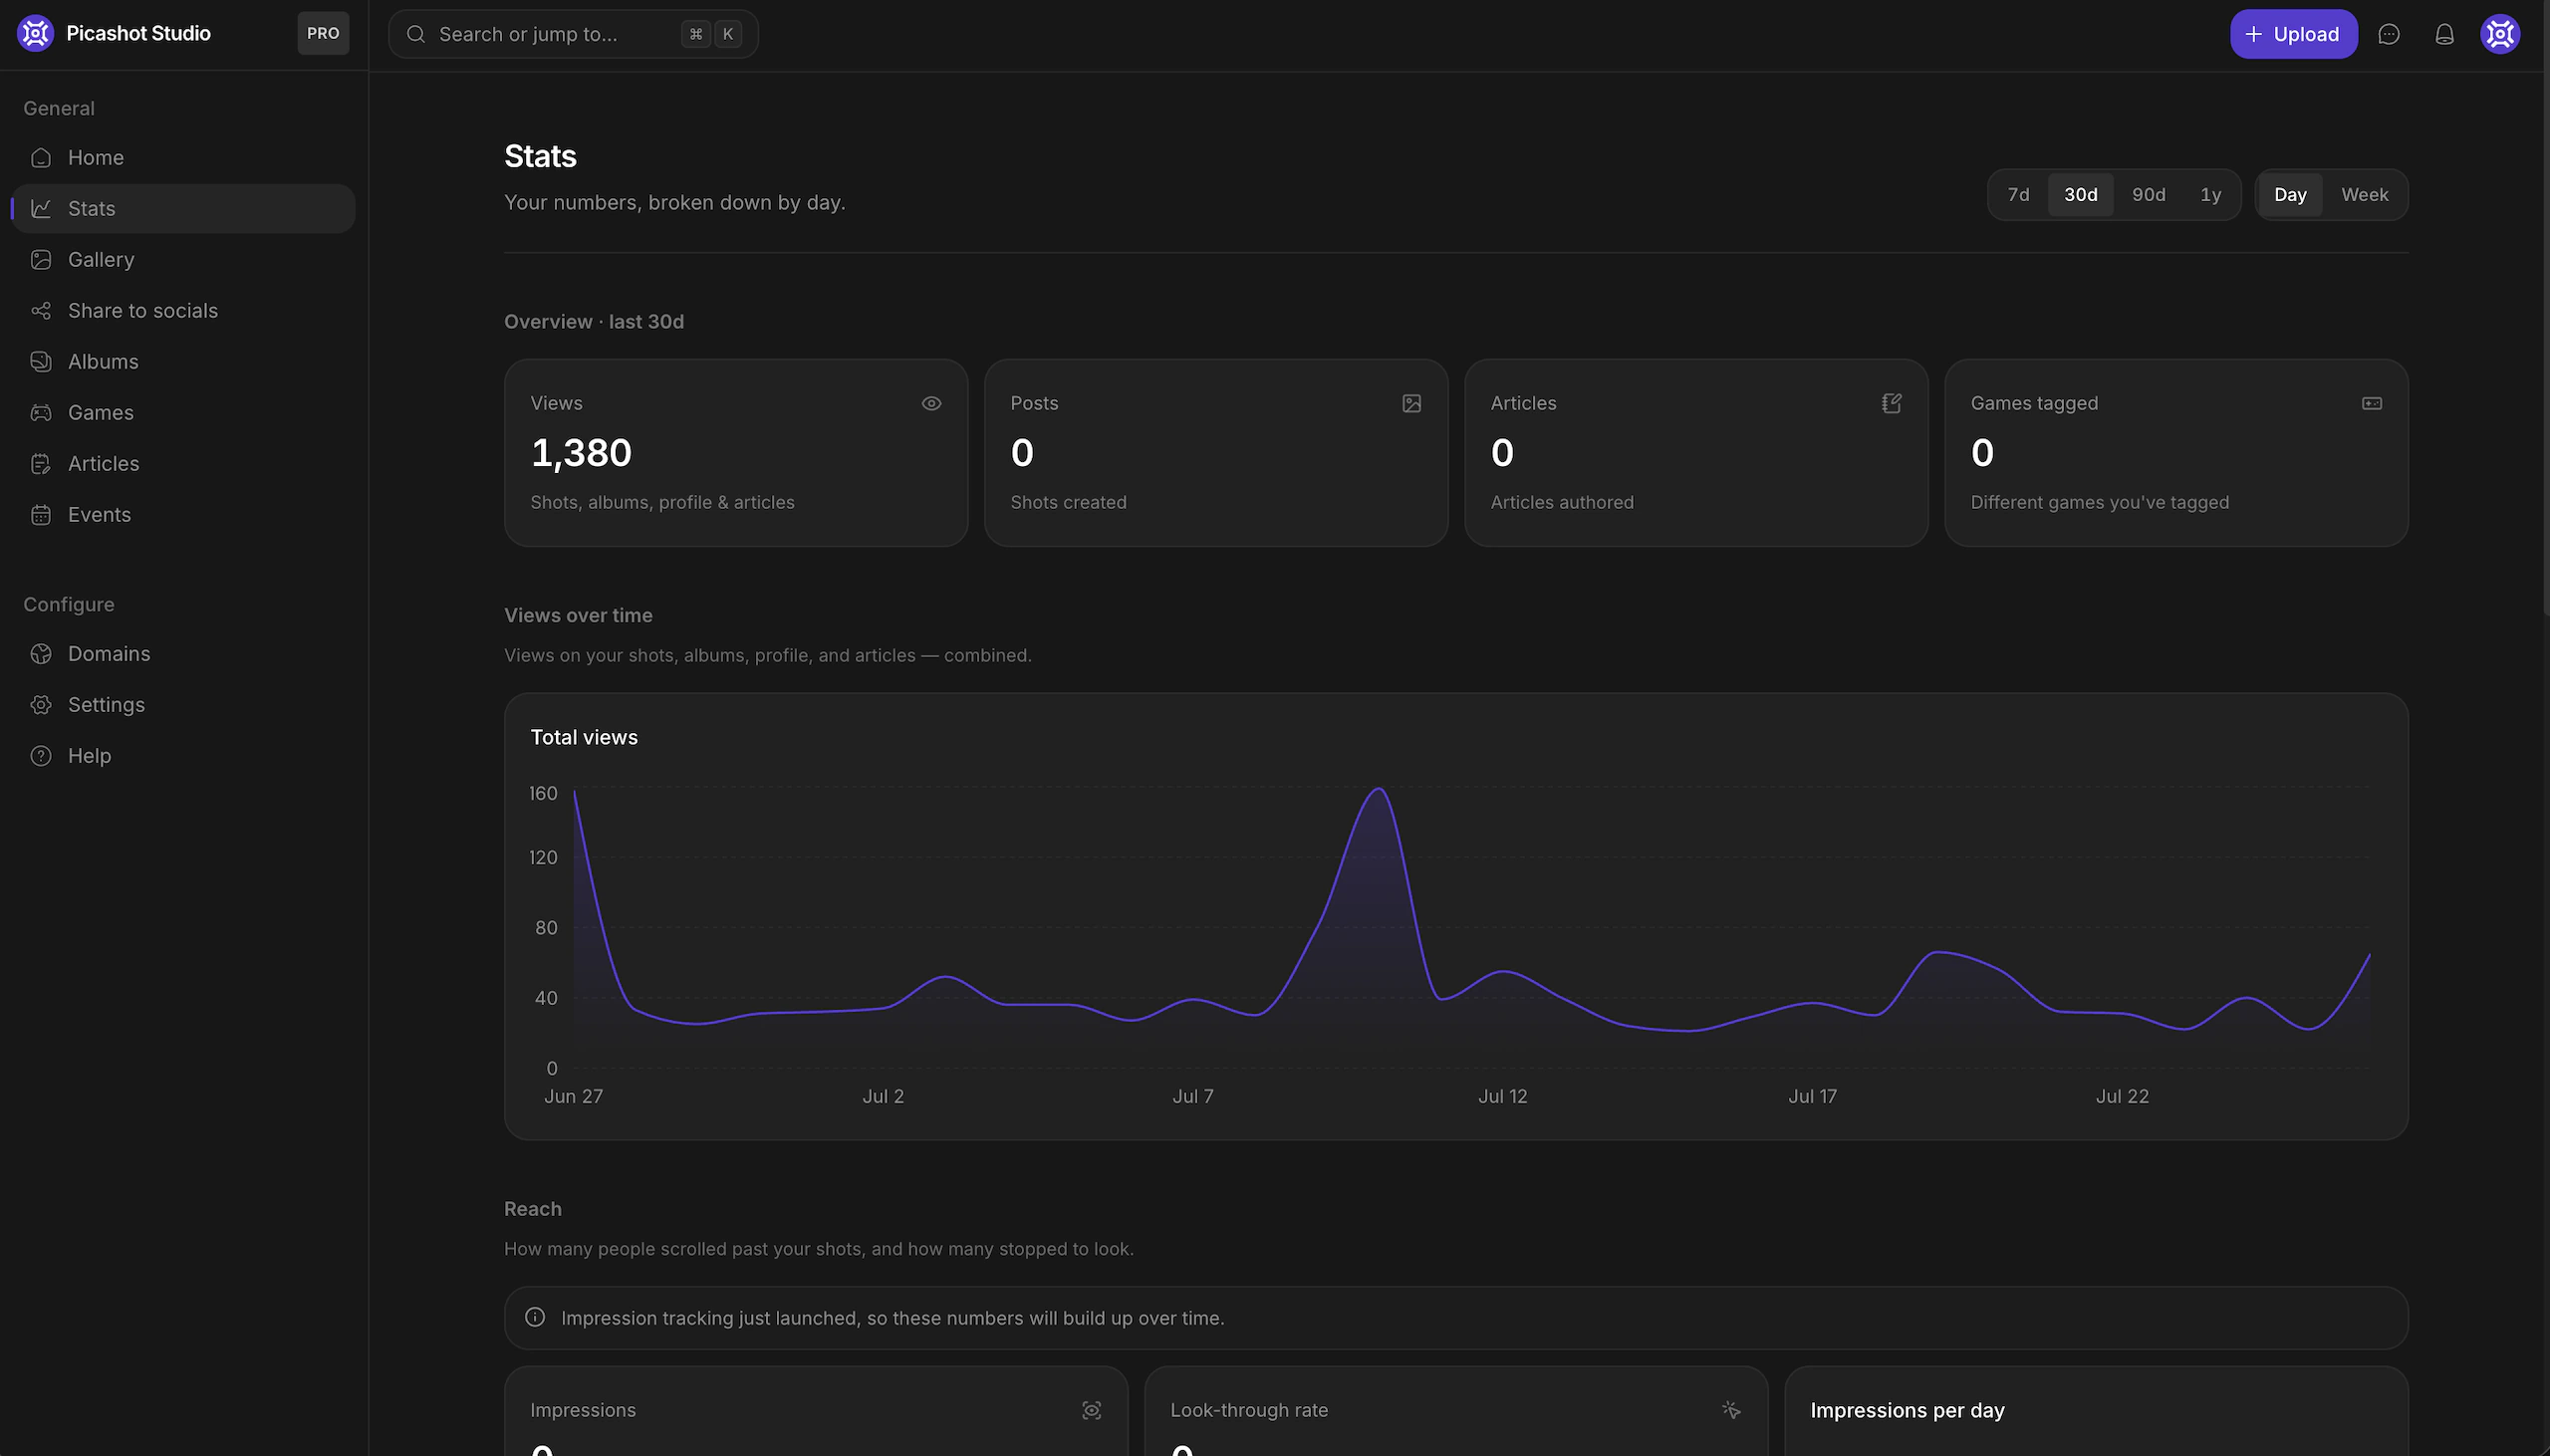Click the Settings gear icon
The height and width of the screenshot is (1456, 2550).
pos(41,705)
